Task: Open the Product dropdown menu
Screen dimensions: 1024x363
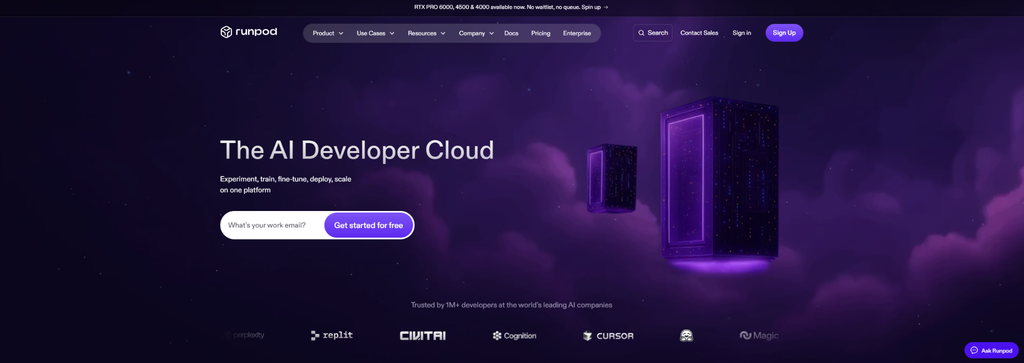Action: [x=328, y=33]
